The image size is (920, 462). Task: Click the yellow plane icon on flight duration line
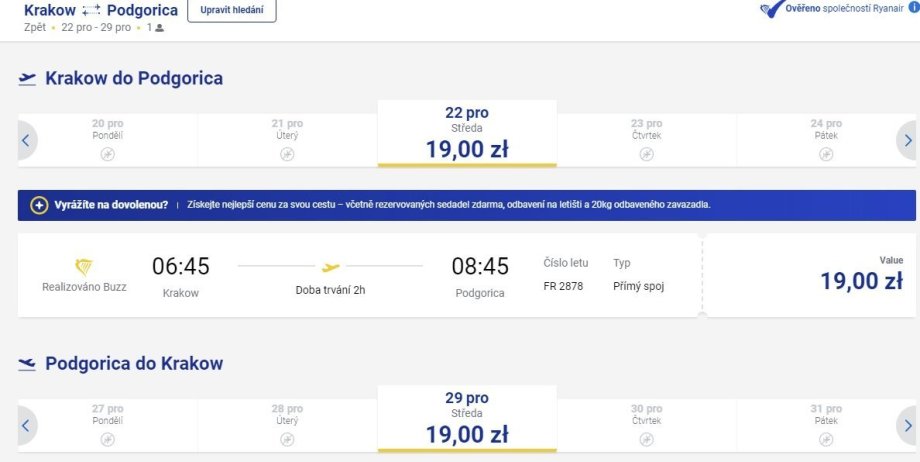pos(330,267)
